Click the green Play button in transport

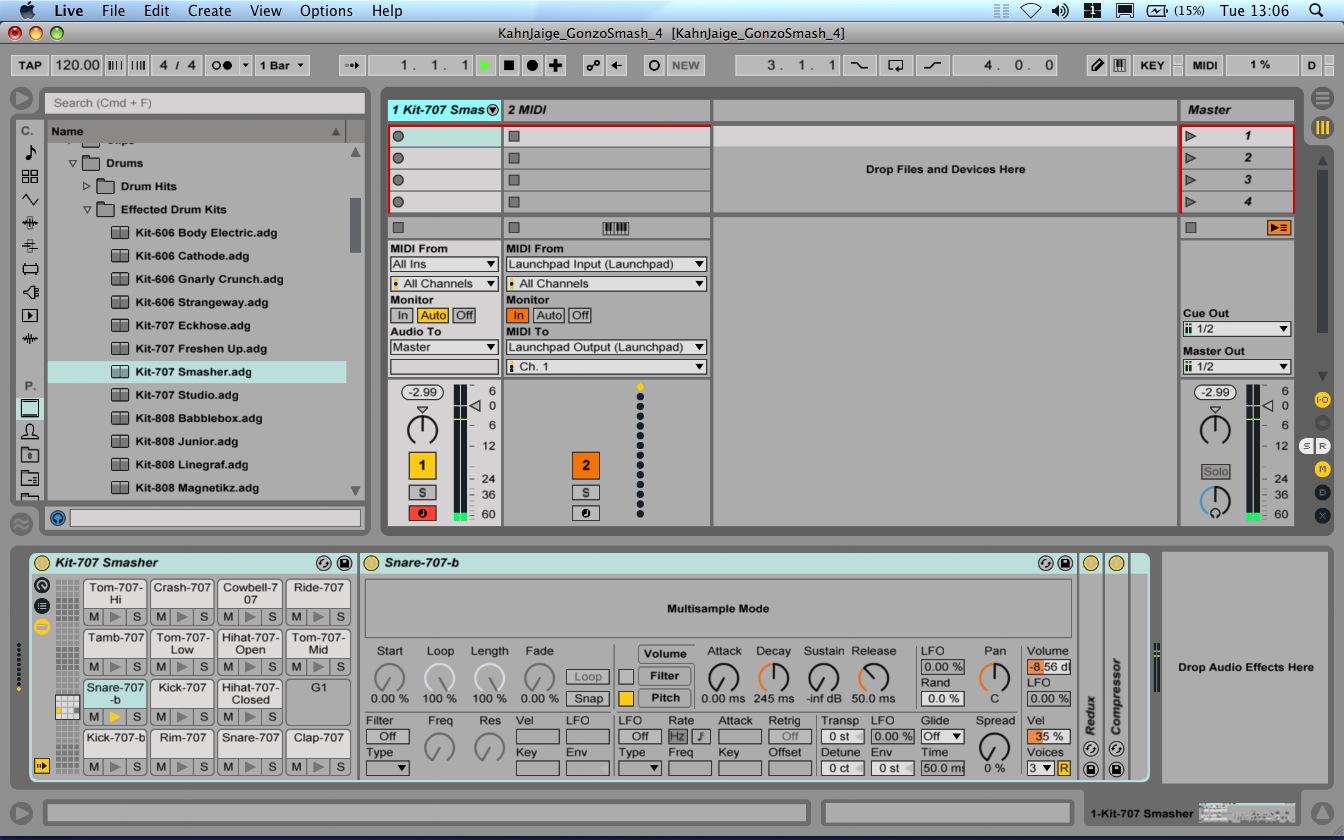[x=485, y=65]
